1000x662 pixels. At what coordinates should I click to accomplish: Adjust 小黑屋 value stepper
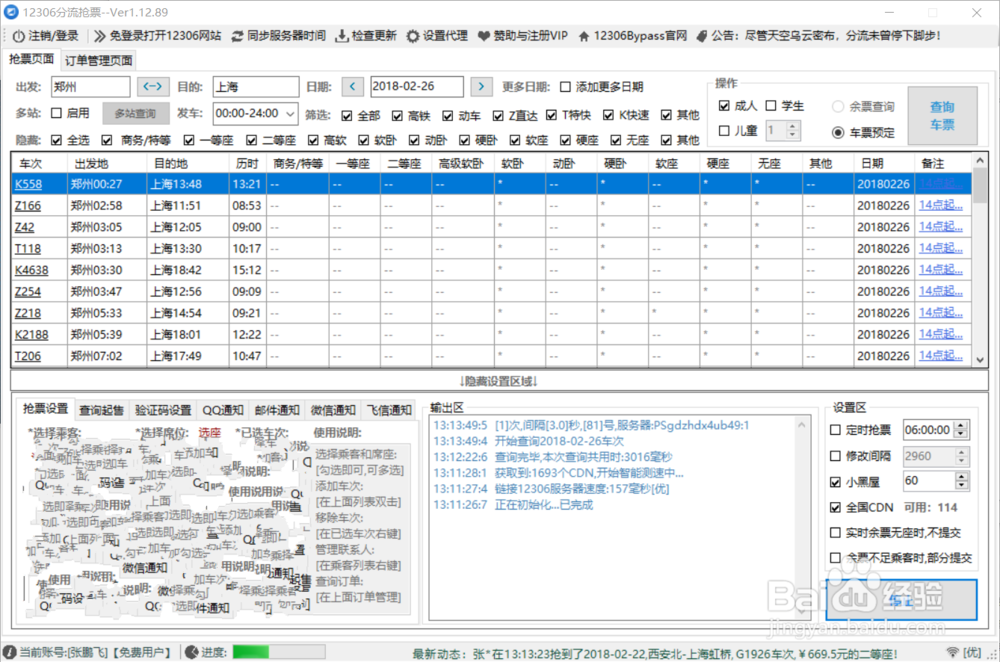coord(962,481)
